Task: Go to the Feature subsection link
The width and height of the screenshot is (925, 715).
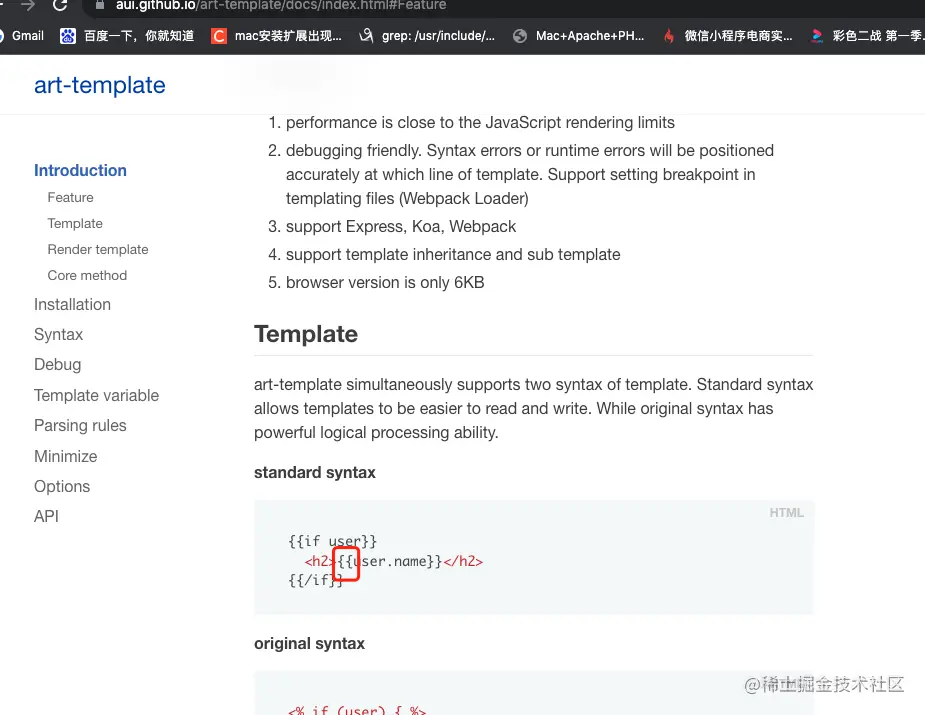Action: click(70, 197)
